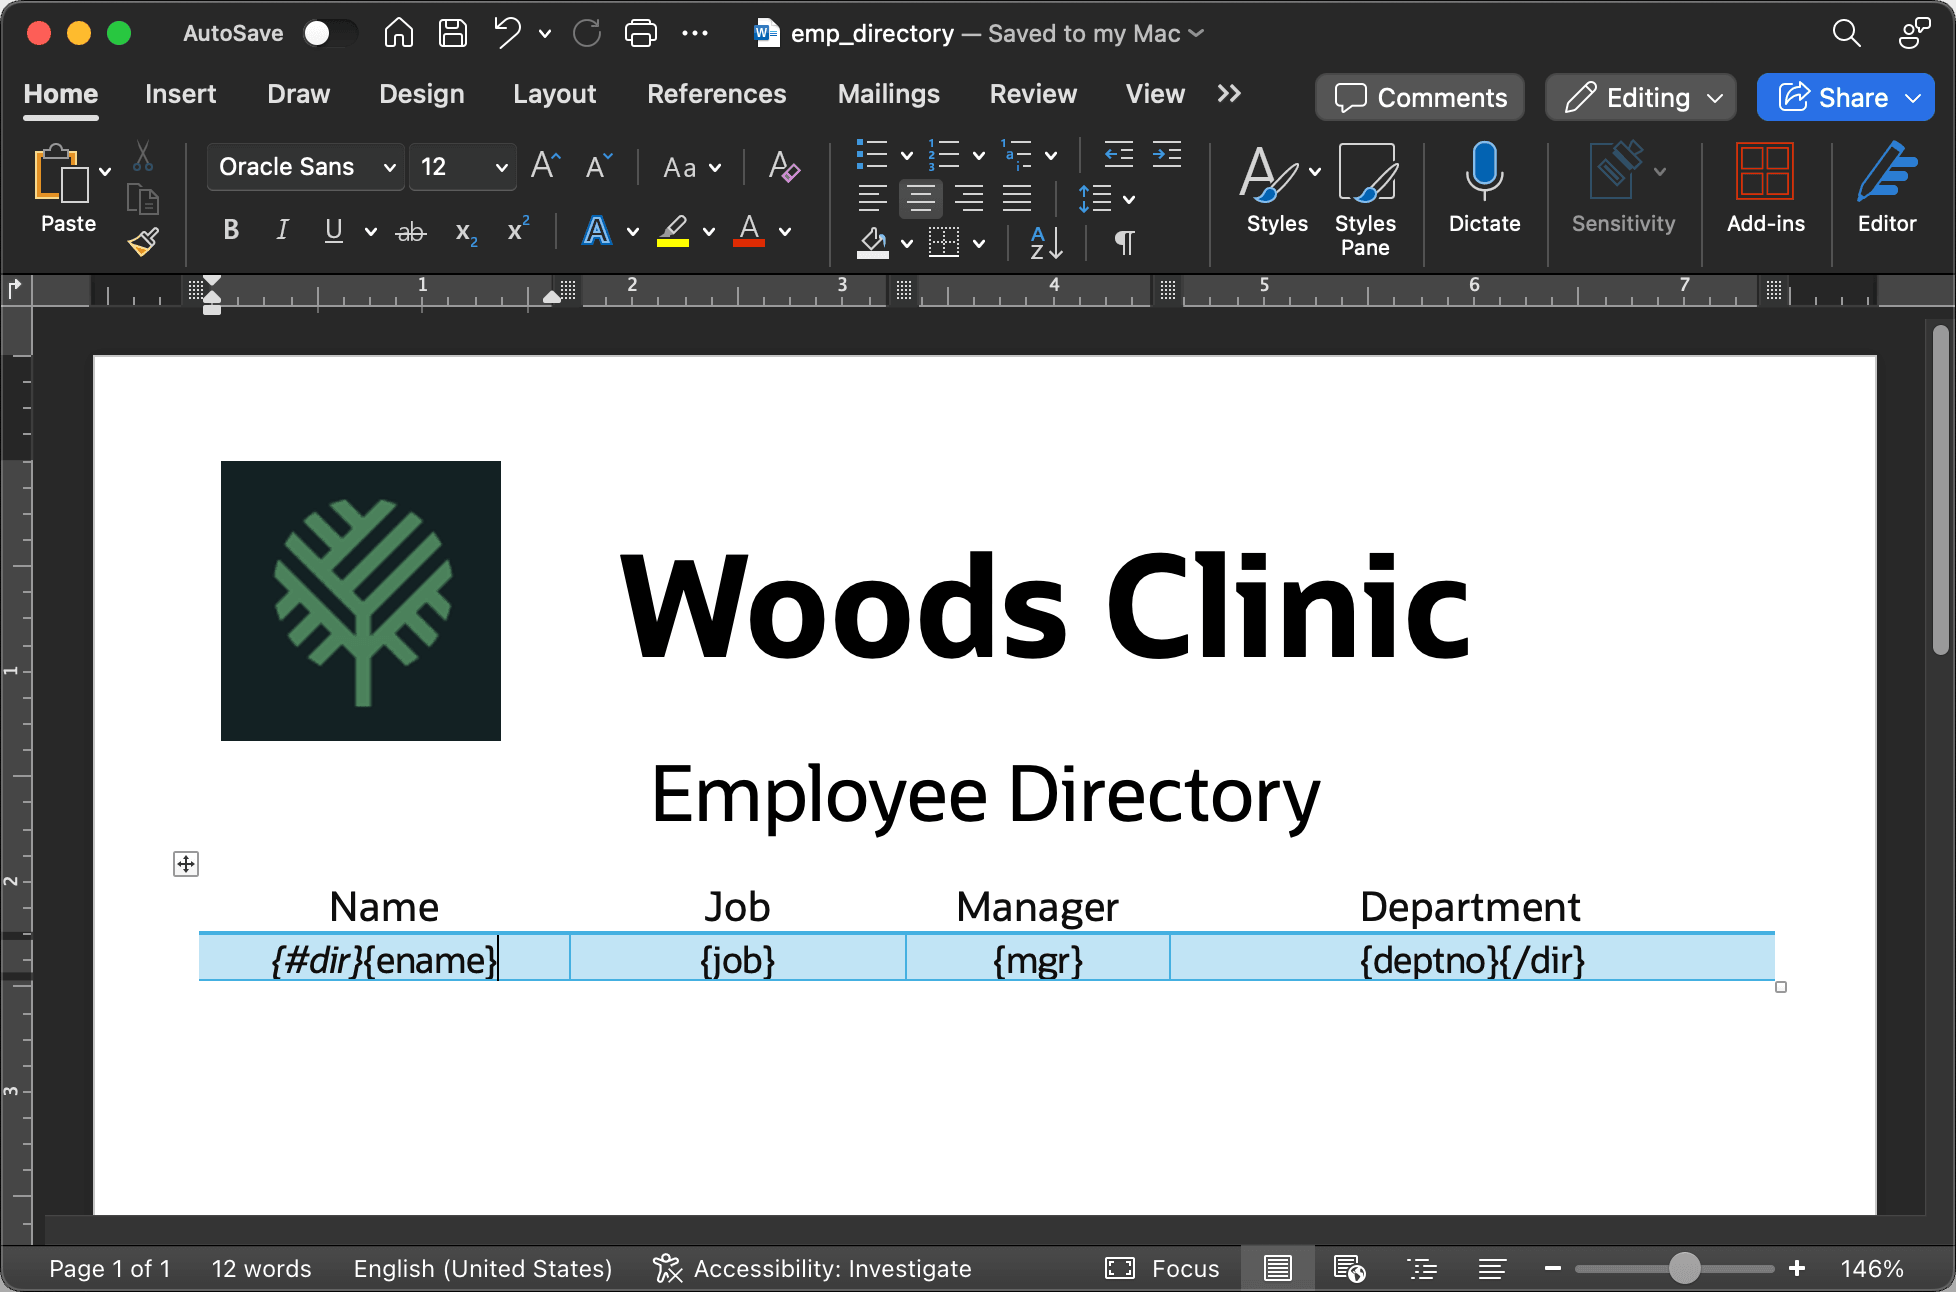Click the {job} table cell
Image resolution: width=1956 pixels, height=1292 pixels.
738,959
